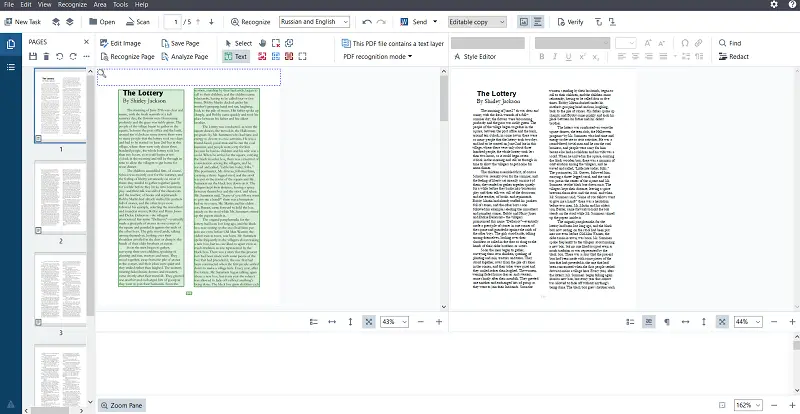The width and height of the screenshot is (800, 414).
Task: Open the Editable copy layout dropdown
Action: 477,22
